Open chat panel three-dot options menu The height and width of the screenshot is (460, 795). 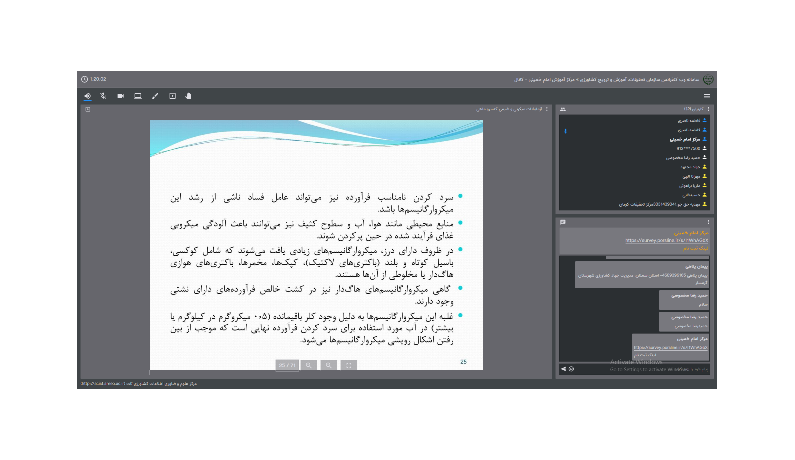pyautogui.click(x=708, y=222)
